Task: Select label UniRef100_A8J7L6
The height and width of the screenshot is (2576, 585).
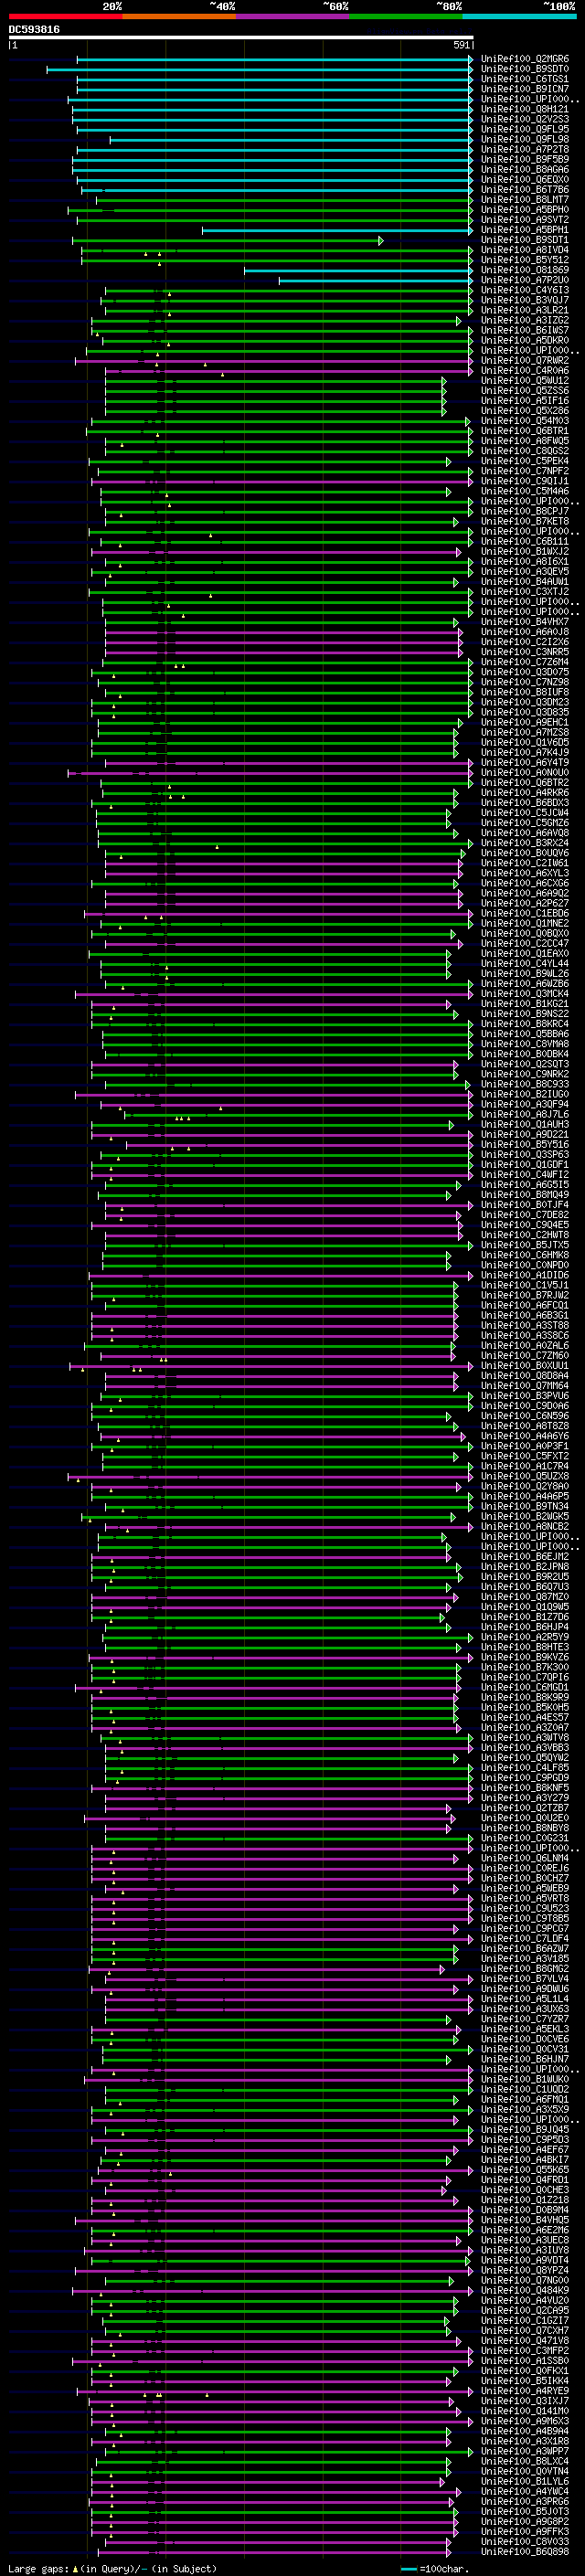Action: pos(525,1115)
